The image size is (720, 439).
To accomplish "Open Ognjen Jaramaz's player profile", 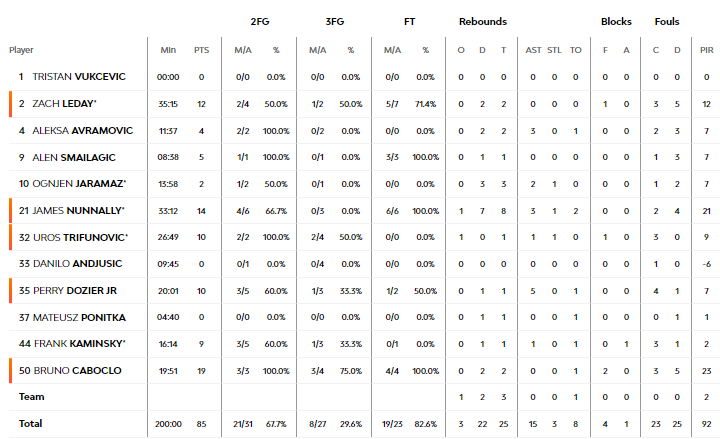I will 79,184.
